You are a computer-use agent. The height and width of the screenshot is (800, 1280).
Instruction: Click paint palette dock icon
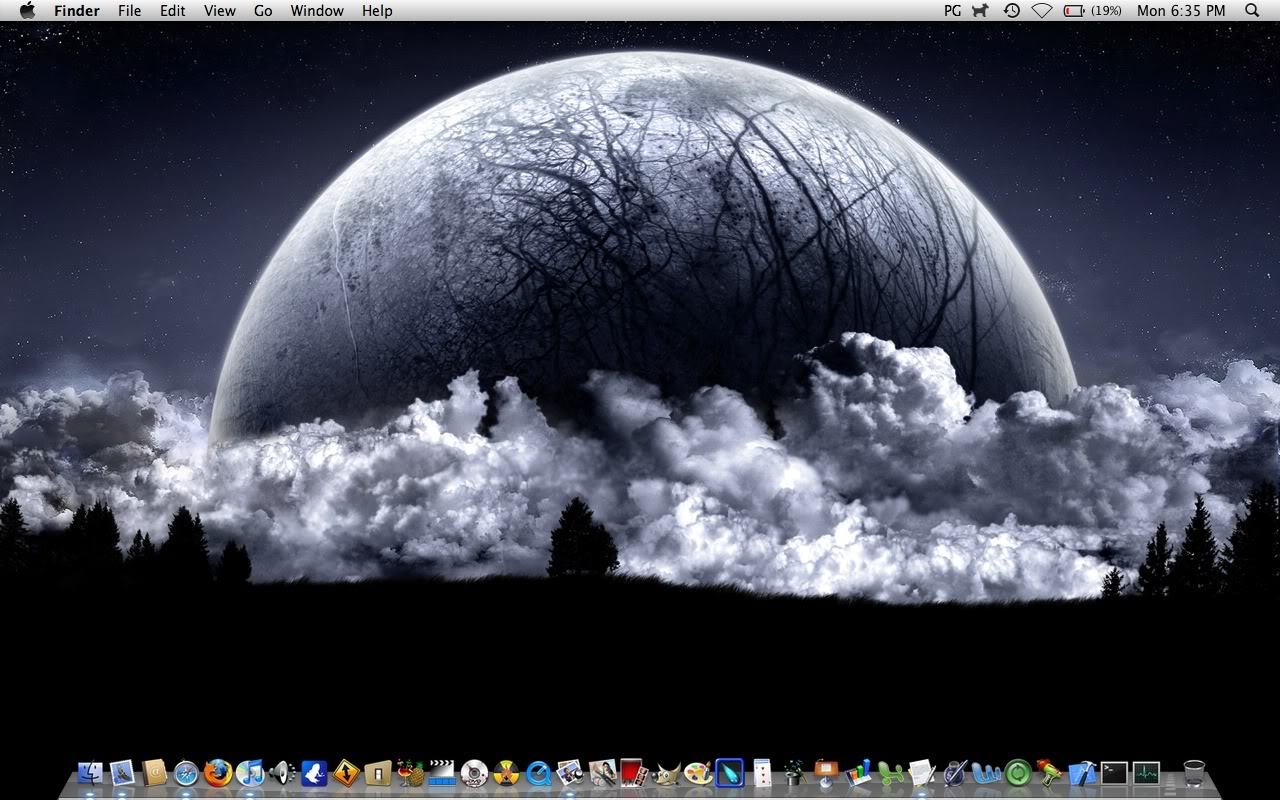pyautogui.click(x=698, y=772)
